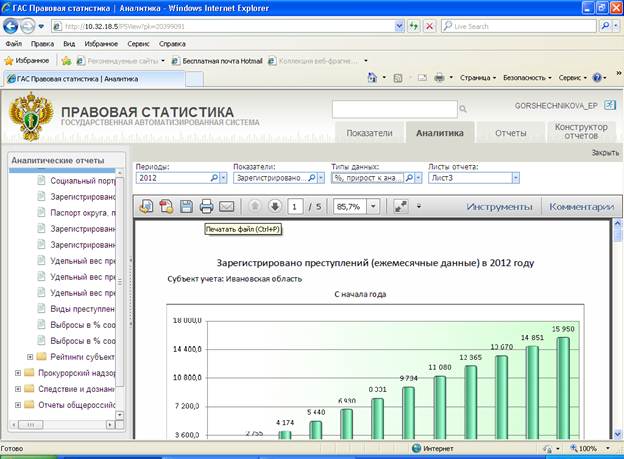The width and height of the screenshot is (624, 459).
Task: Click the Home page icon
Action: (x=372, y=78)
